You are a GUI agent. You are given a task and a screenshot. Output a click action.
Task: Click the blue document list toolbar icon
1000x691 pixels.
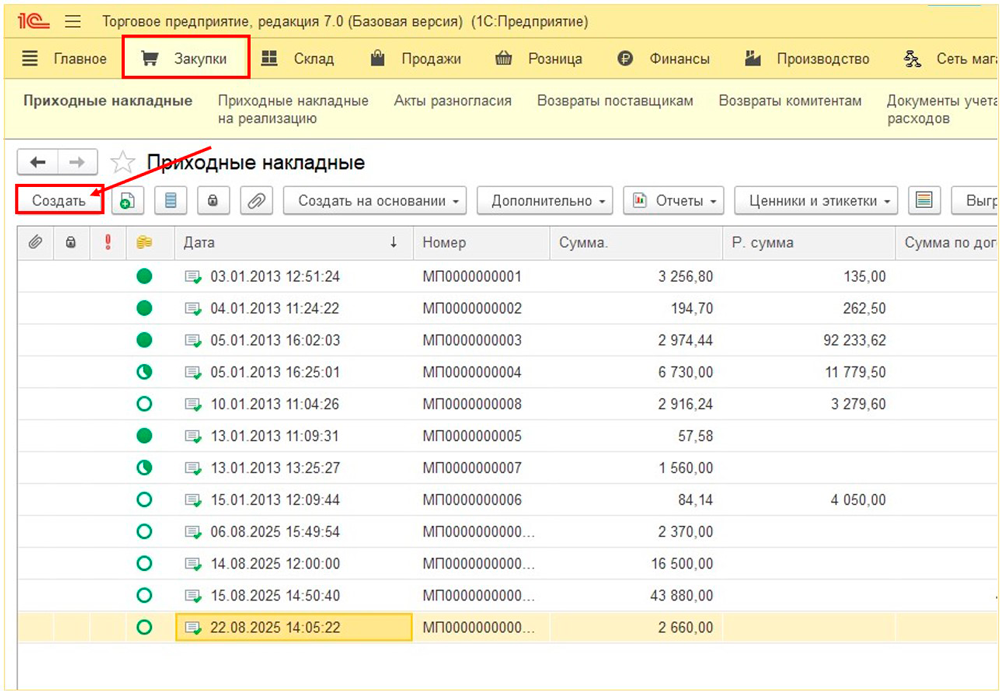(x=170, y=200)
